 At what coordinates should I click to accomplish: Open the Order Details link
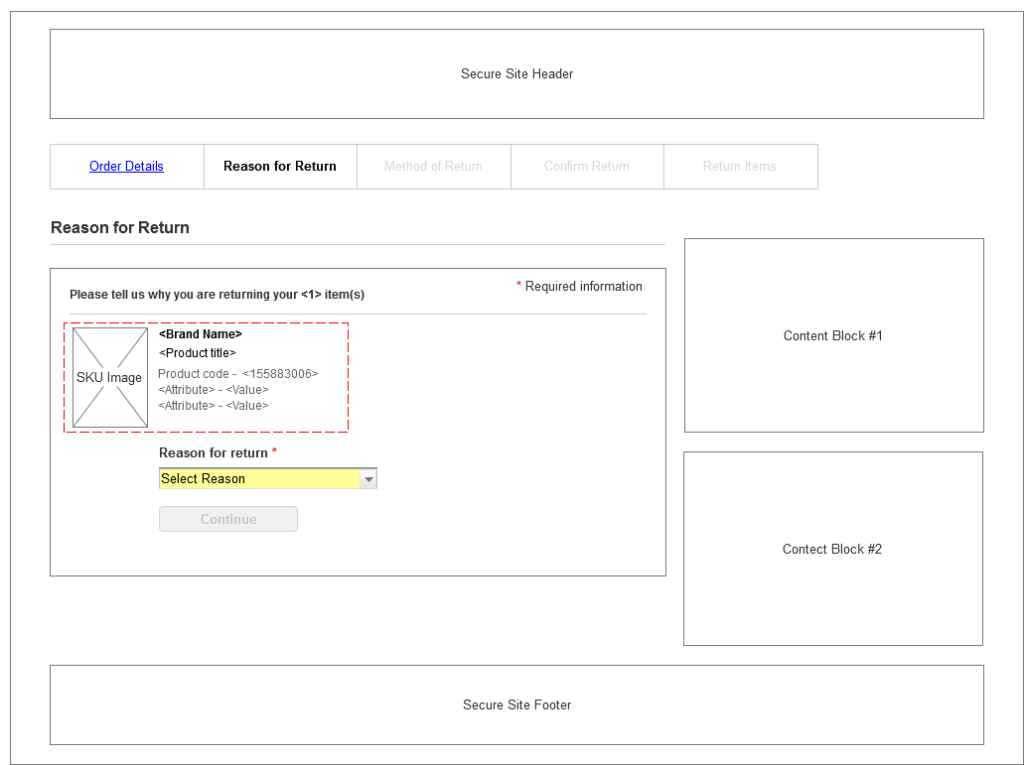tap(126, 166)
